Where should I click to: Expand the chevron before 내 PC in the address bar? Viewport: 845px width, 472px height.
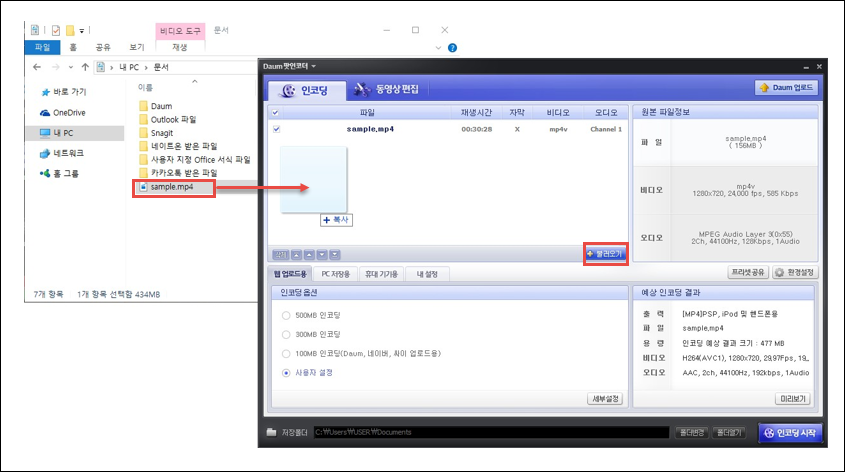click(x=112, y=67)
